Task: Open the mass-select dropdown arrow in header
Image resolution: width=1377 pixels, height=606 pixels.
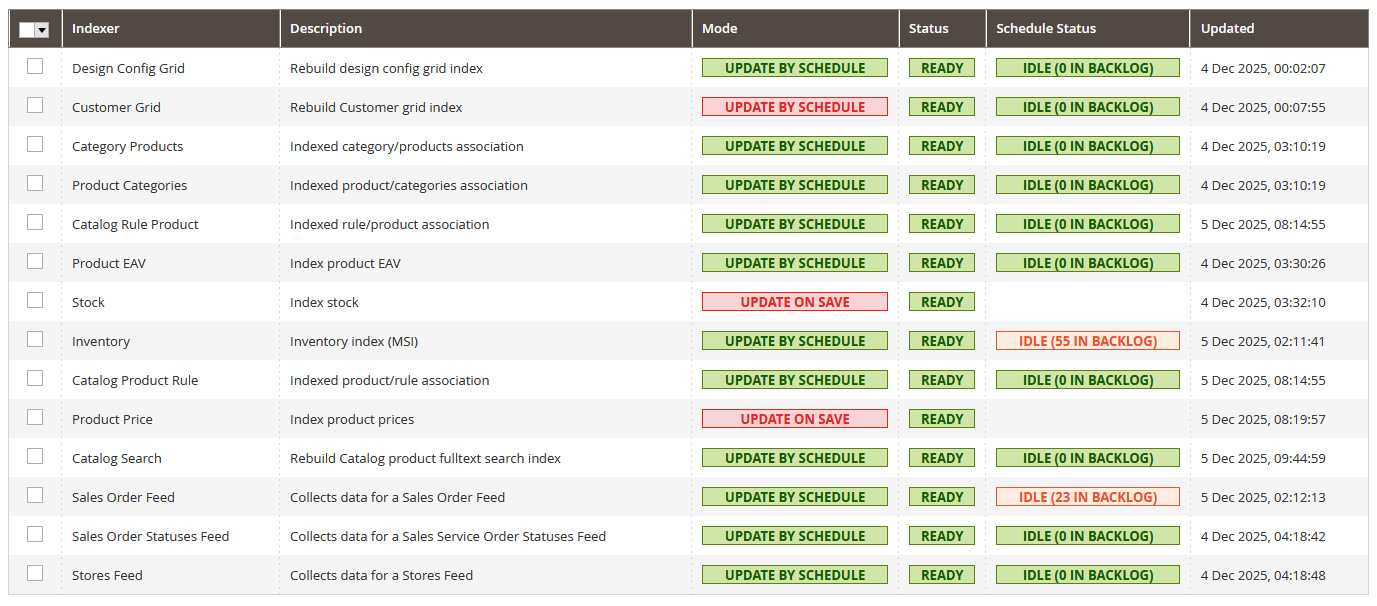Action: (x=42, y=30)
